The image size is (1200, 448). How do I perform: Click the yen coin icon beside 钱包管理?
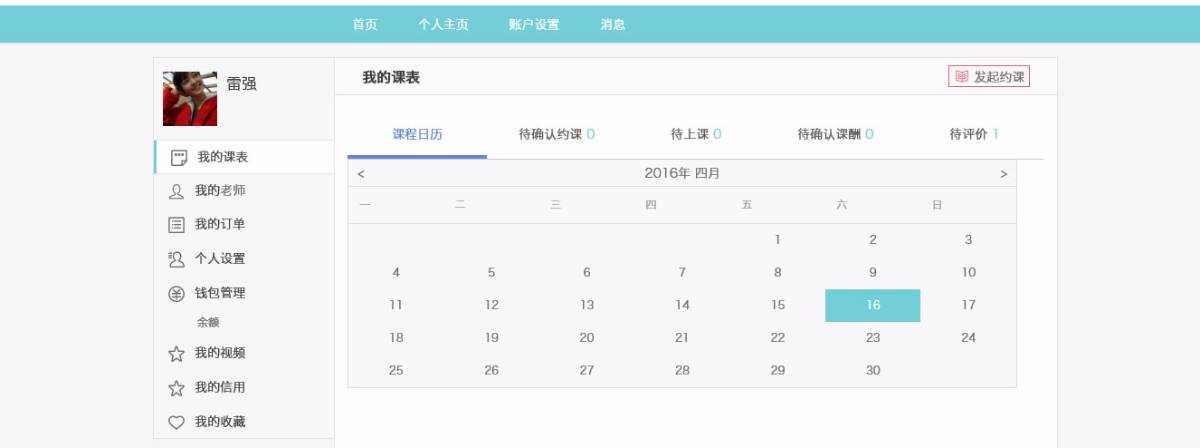tap(176, 294)
